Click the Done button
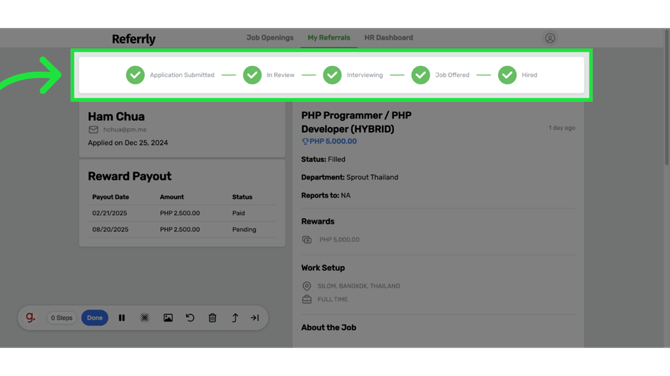Viewport: 670px width, 376px height. 94,318
